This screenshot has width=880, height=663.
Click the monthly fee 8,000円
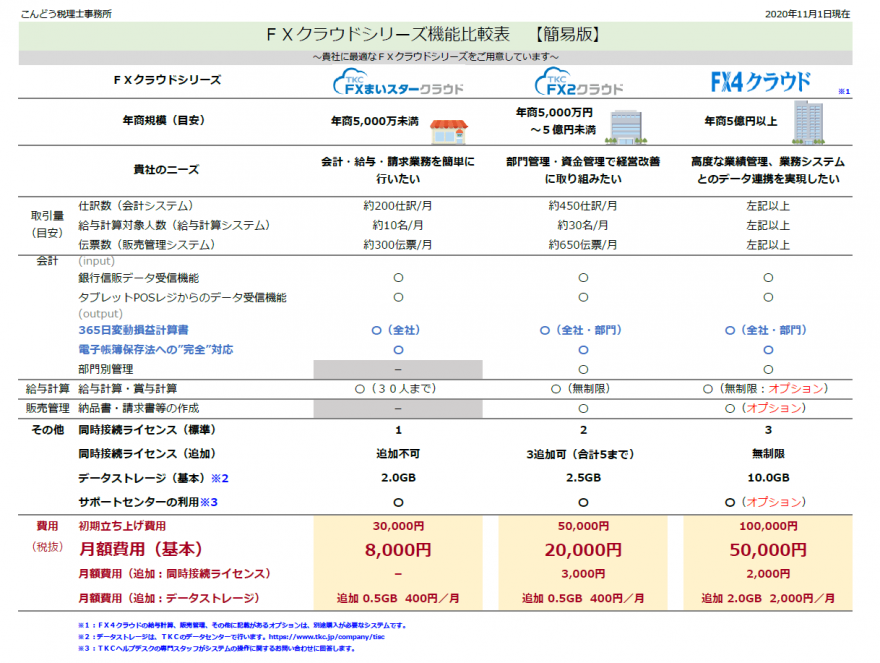(398, 550)
